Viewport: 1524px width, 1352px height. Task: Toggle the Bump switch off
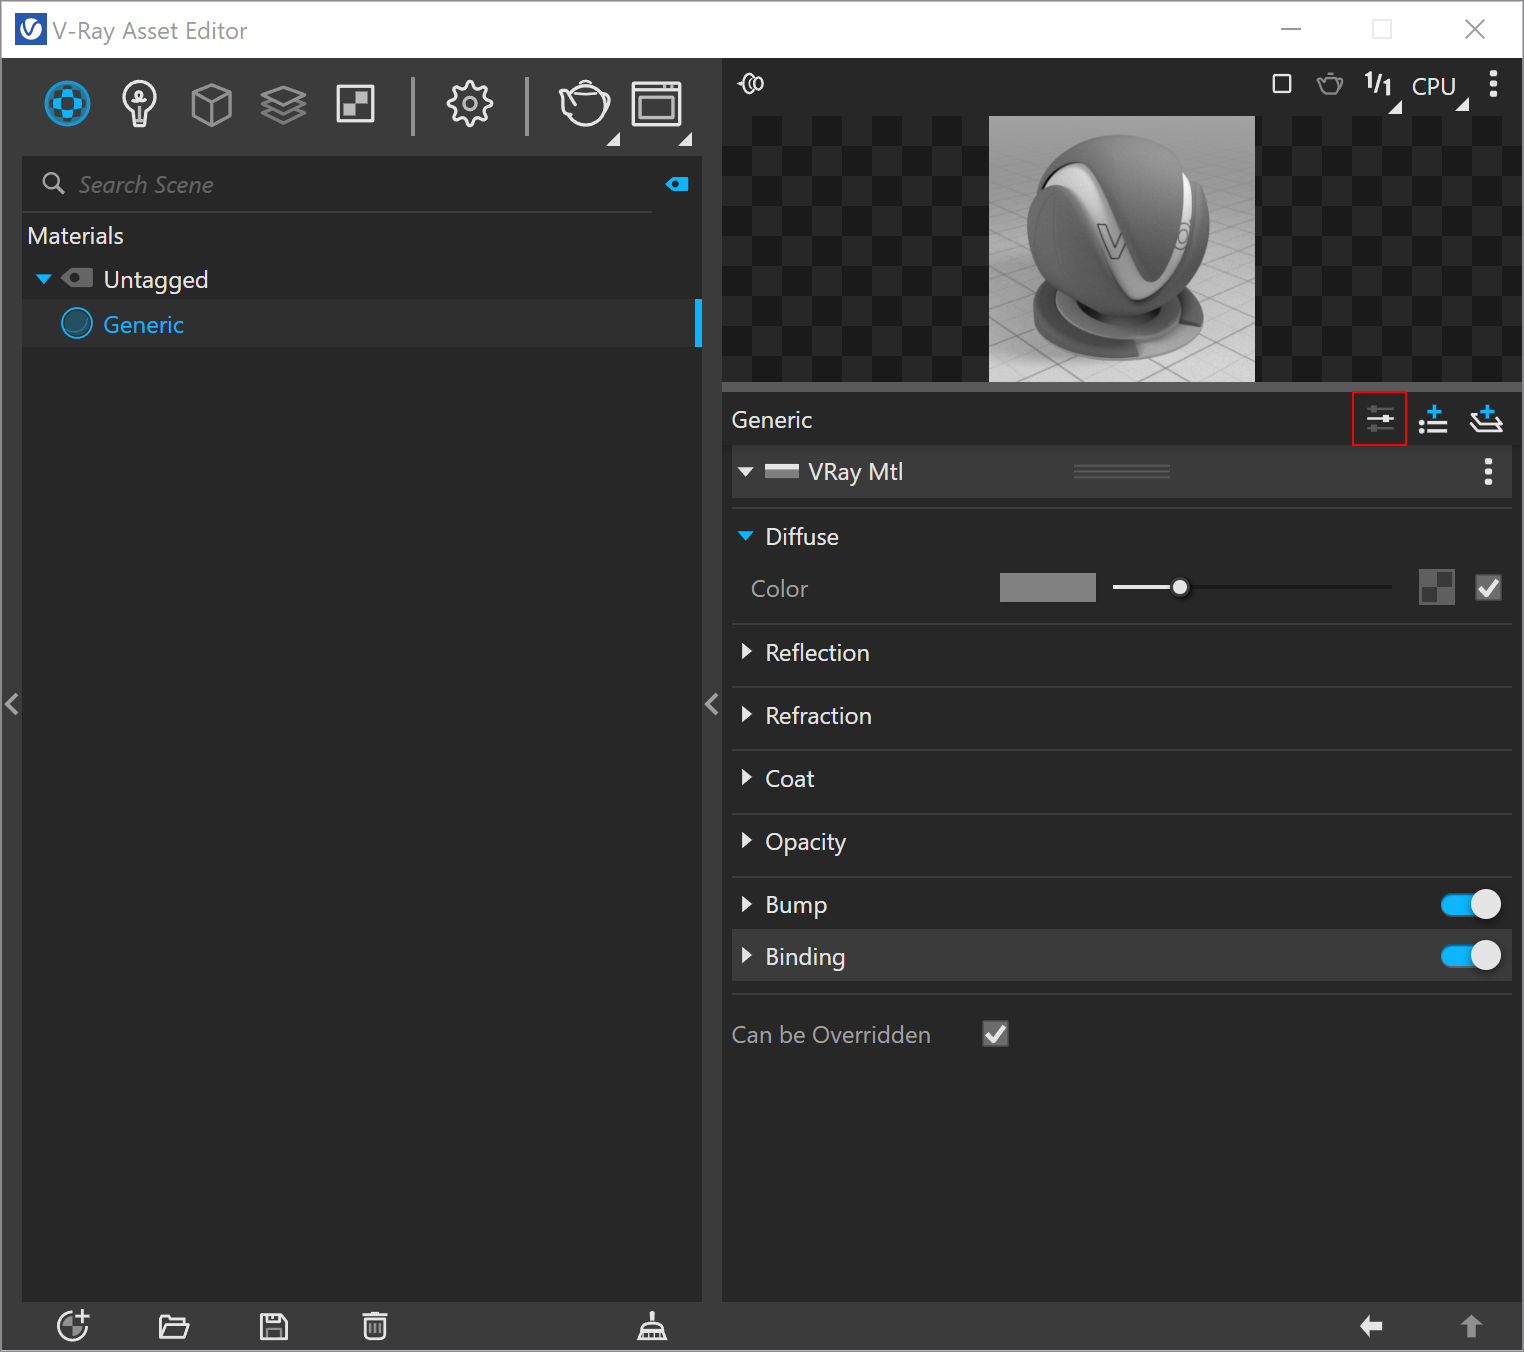[1471, 905]
